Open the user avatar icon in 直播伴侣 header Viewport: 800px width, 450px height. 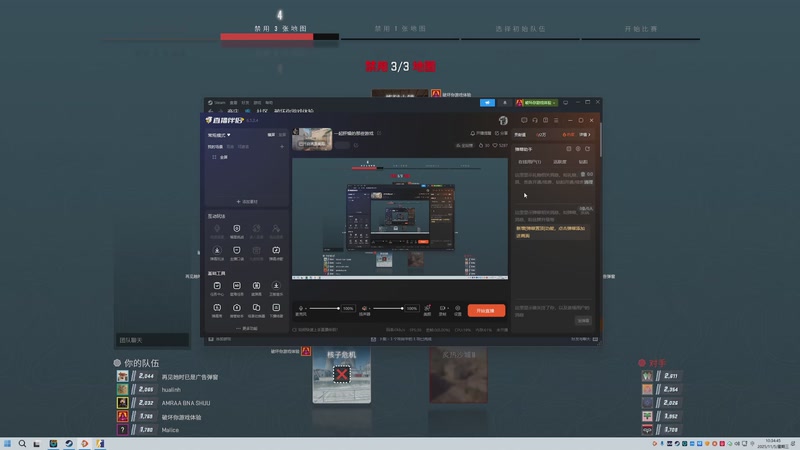tap(503, 120)
